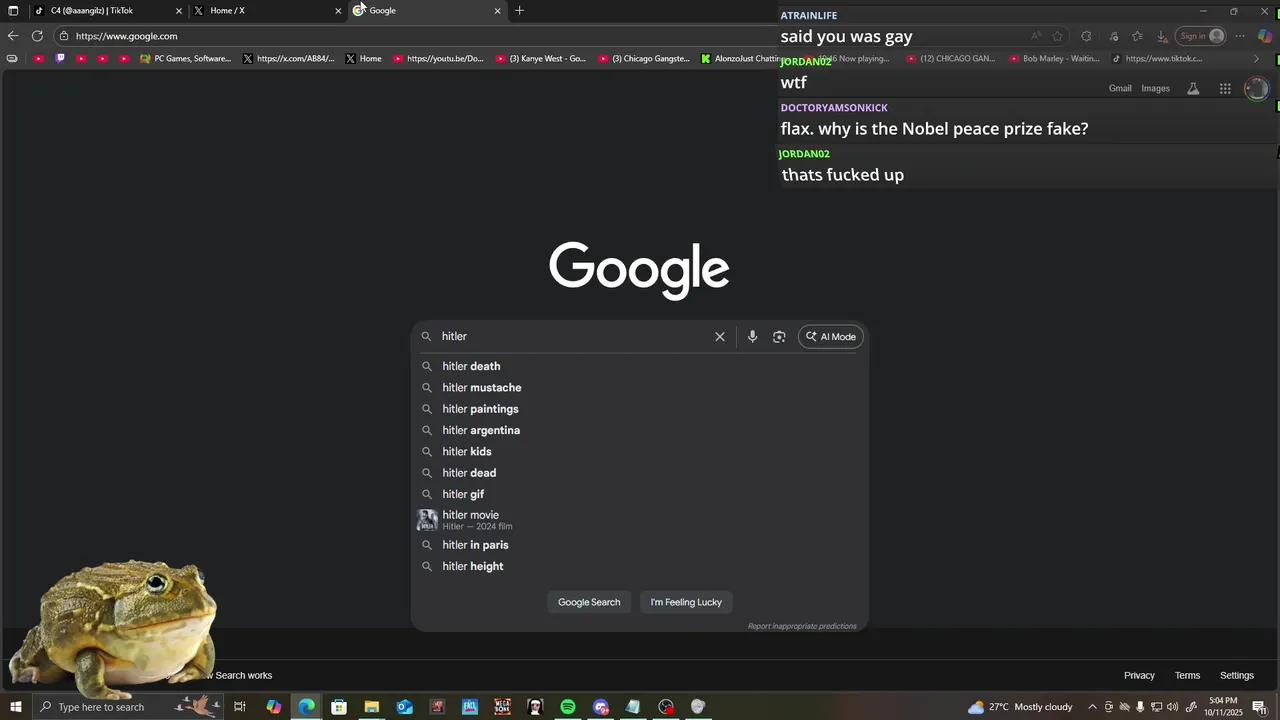Open Outlook from the taskbar

[404, 707]
